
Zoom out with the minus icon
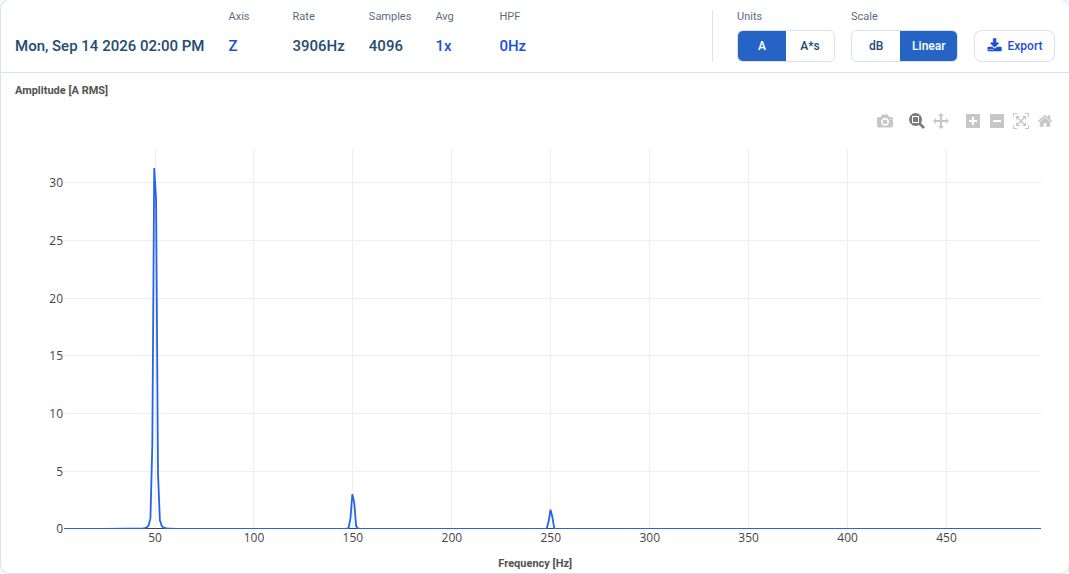tap(997, 121)
